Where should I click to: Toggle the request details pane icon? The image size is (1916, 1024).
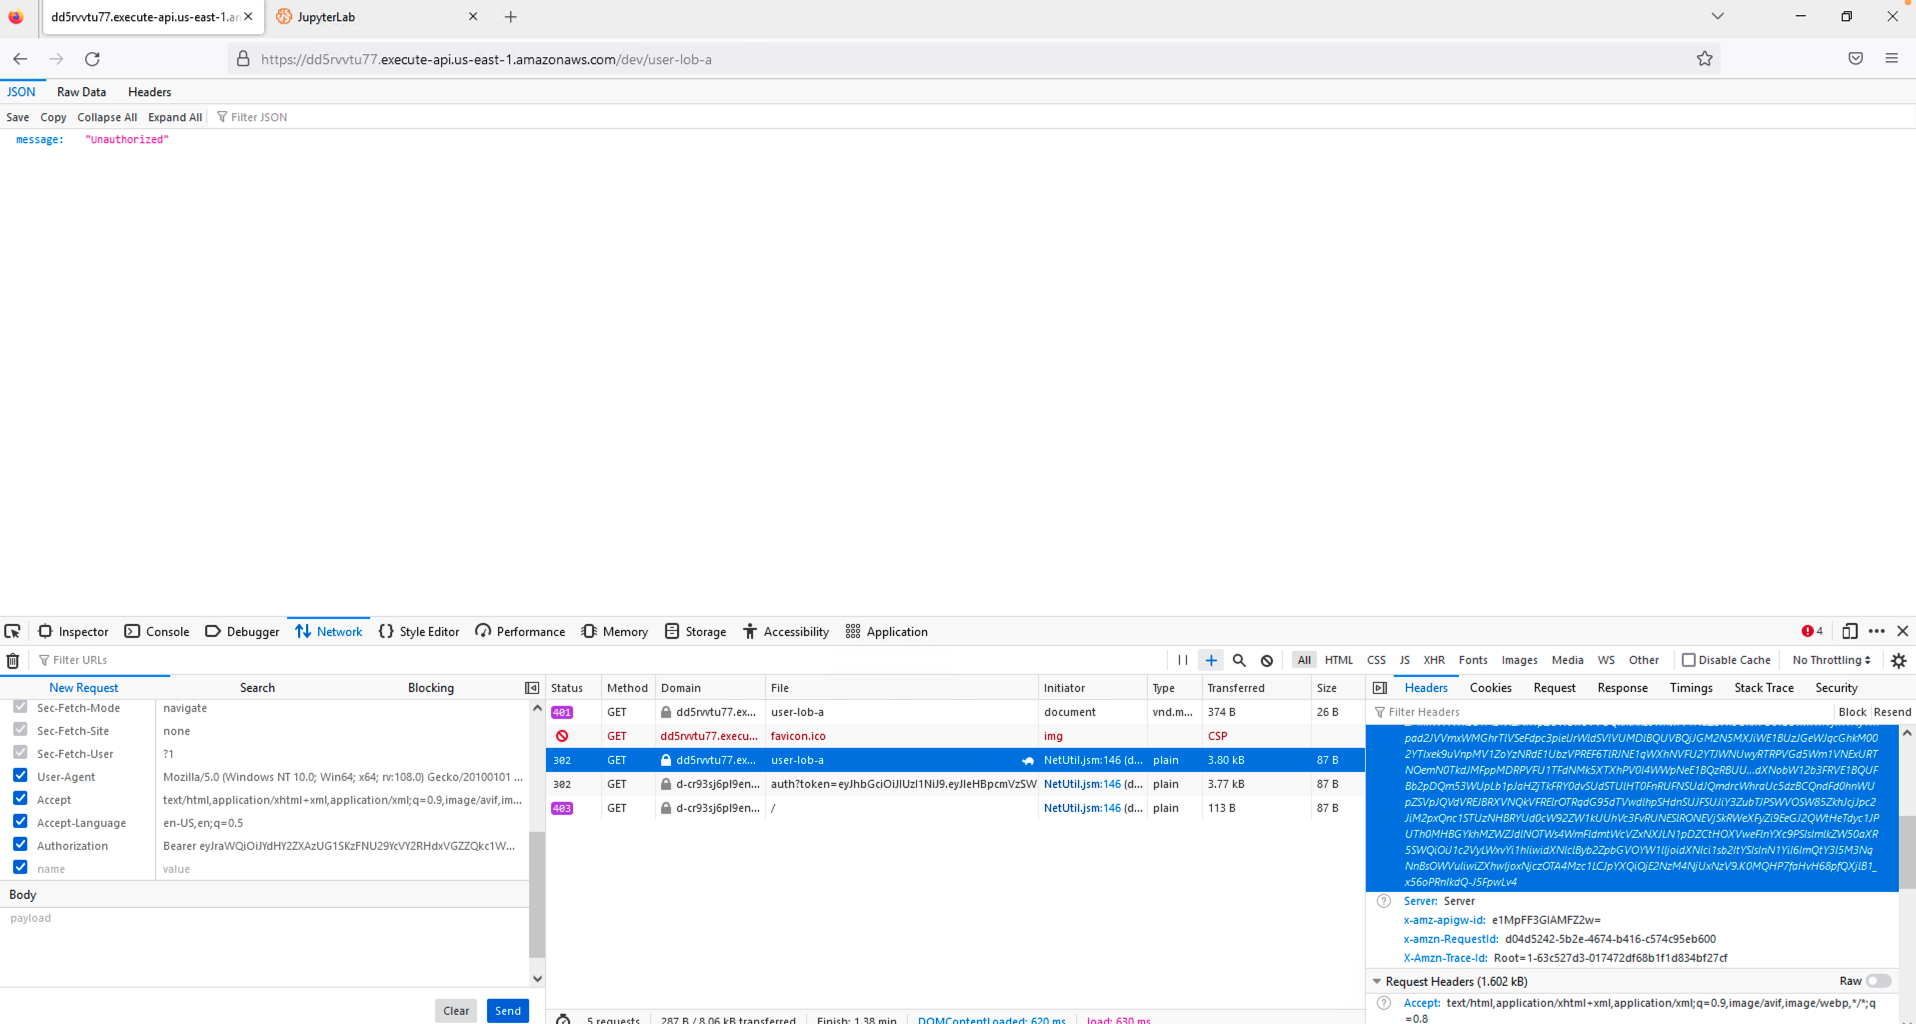click(x=1380, y=688)
